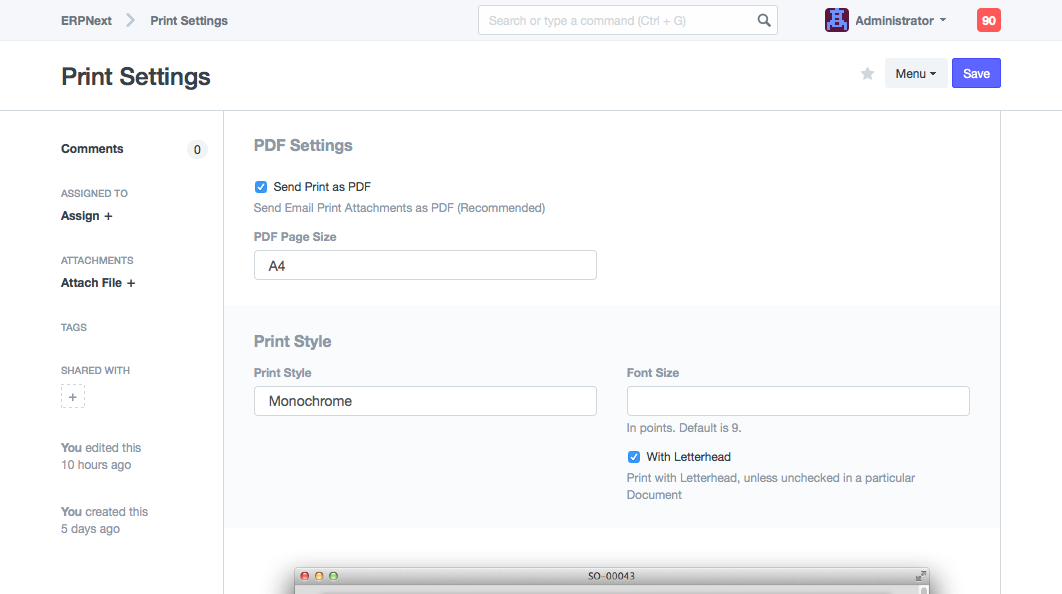Expand the Menu dropdown
The image size is (1062, 594).
[915, 74]
